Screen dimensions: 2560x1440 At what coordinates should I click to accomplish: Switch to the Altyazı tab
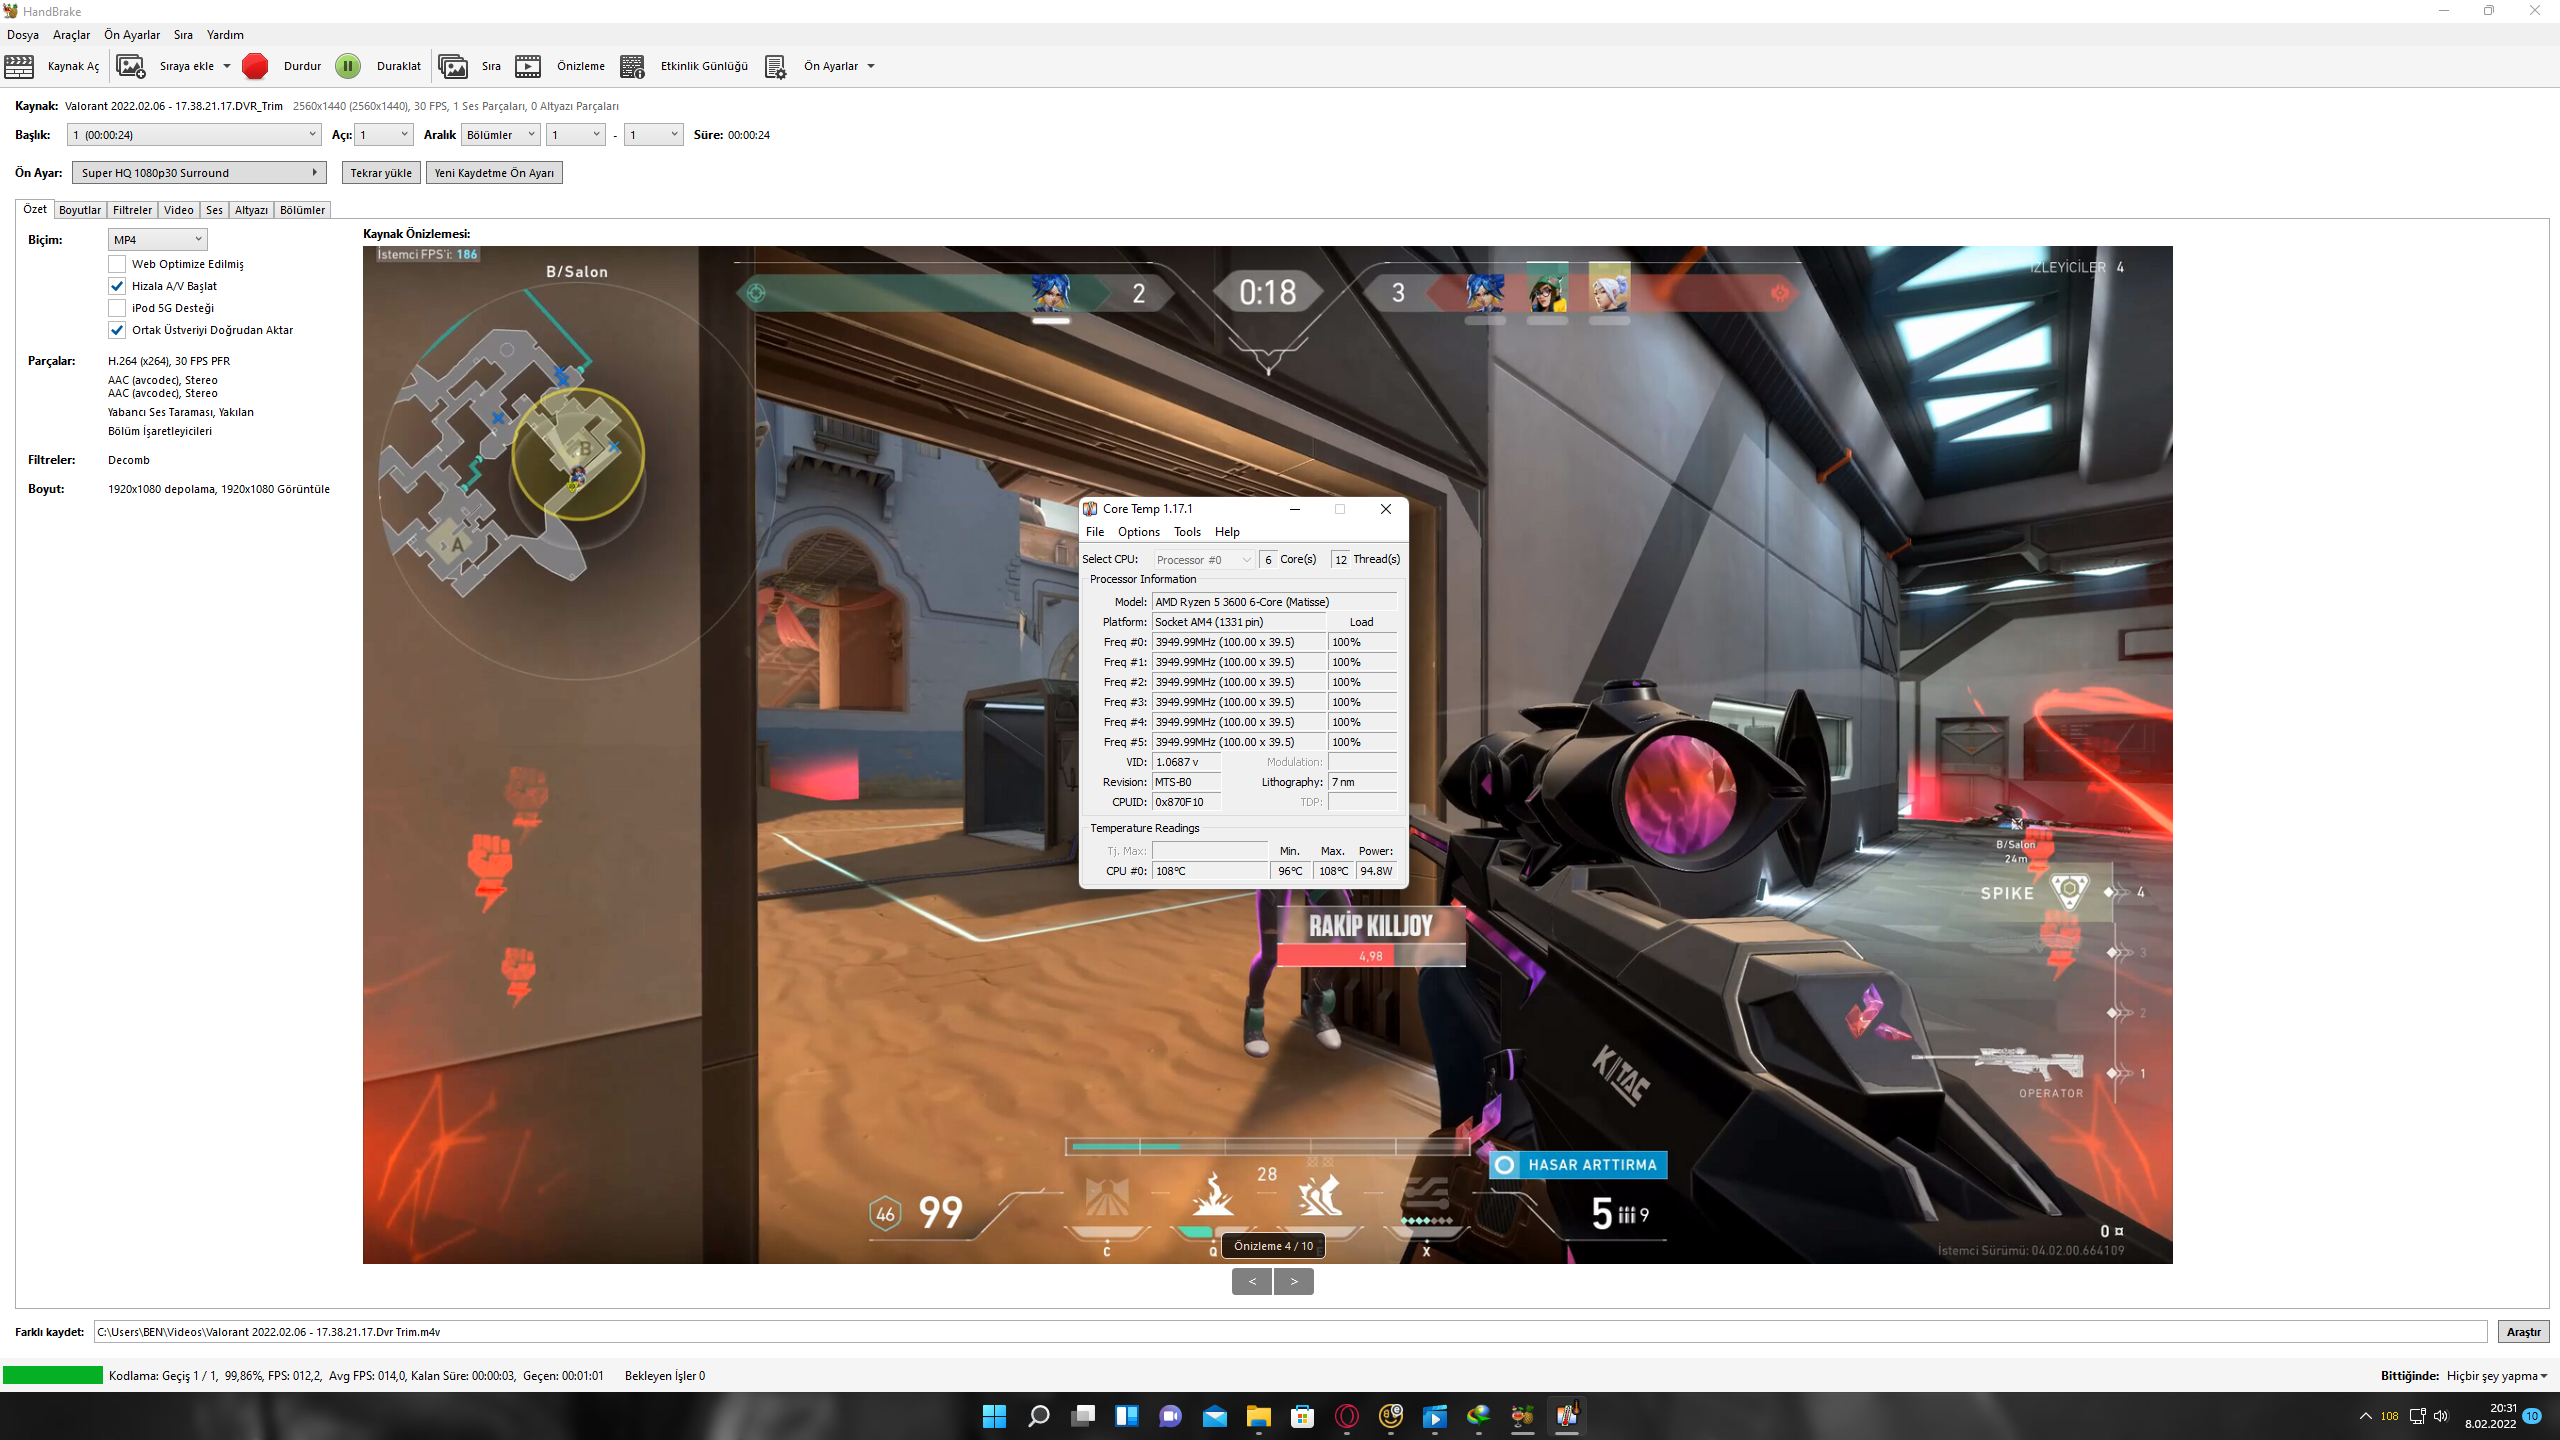(x=251, y=210)
